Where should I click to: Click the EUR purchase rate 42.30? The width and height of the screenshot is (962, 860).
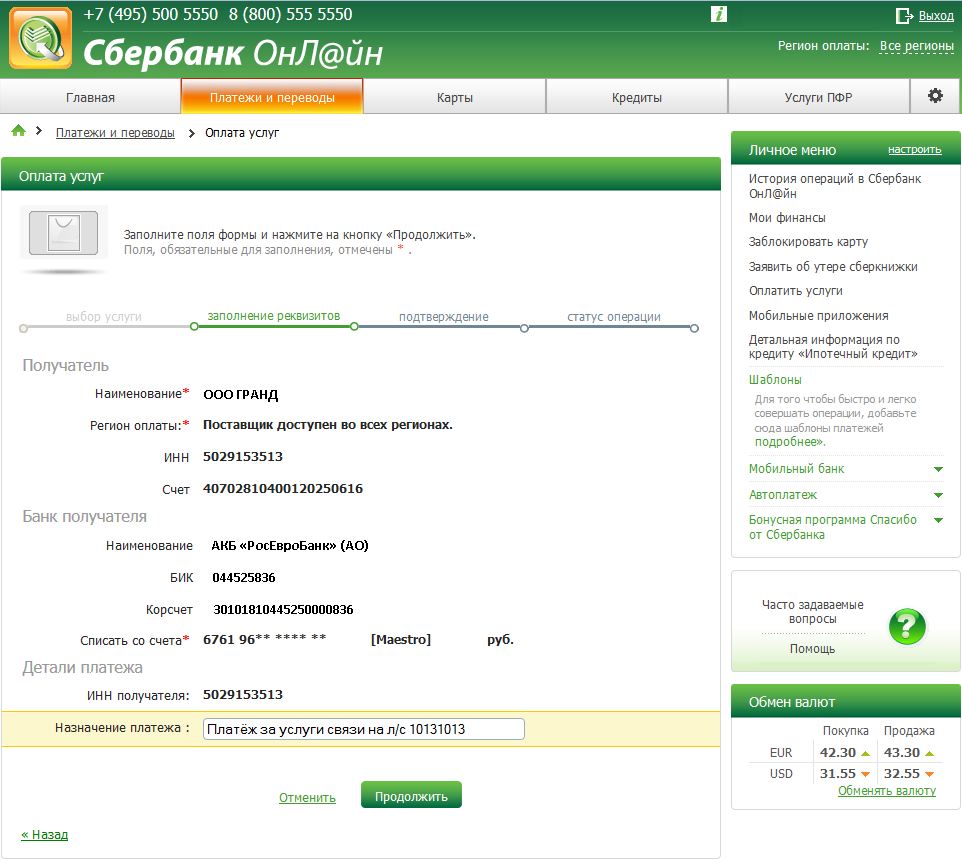pos(837,752)
